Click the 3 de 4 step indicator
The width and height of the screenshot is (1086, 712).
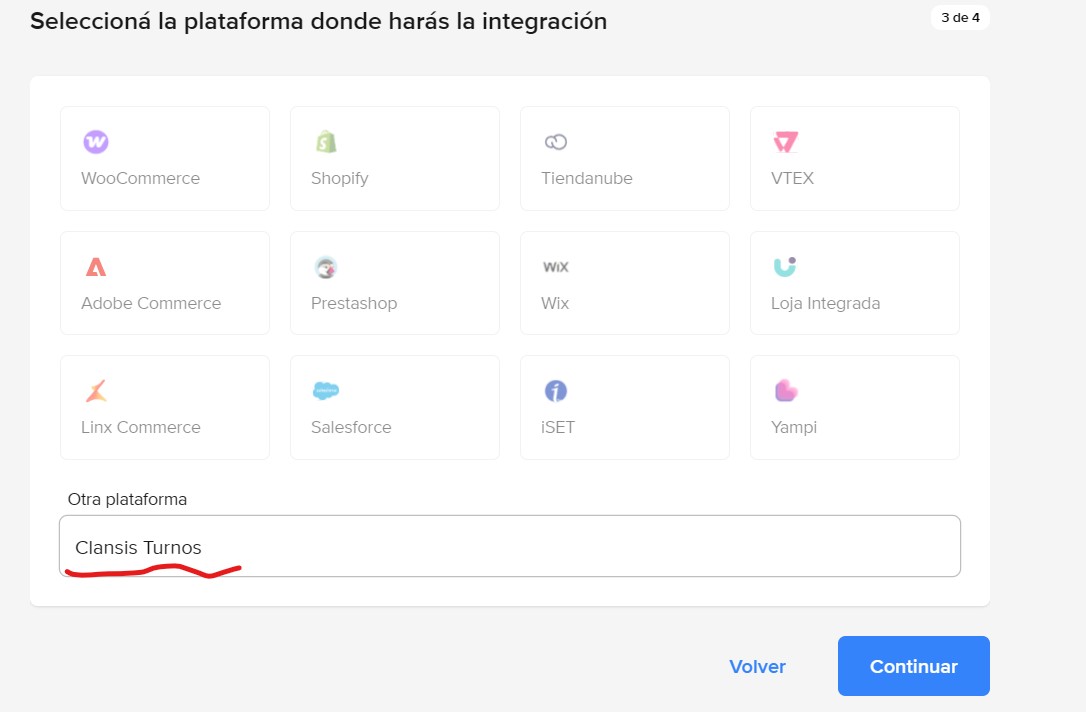coord(960,18)
